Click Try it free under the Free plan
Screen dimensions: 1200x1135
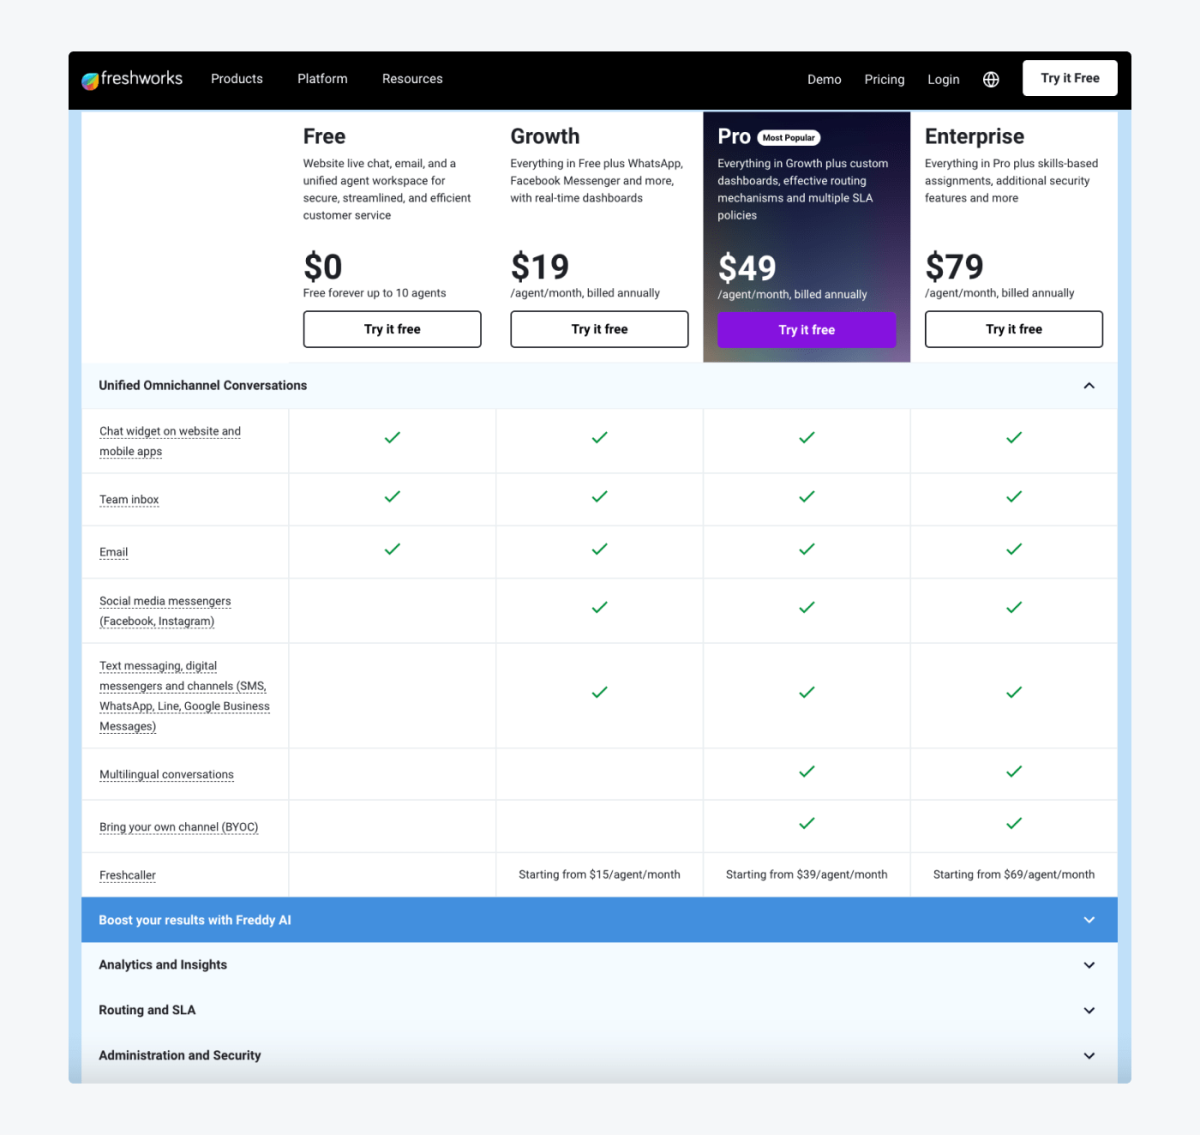(x=391, y=329)
